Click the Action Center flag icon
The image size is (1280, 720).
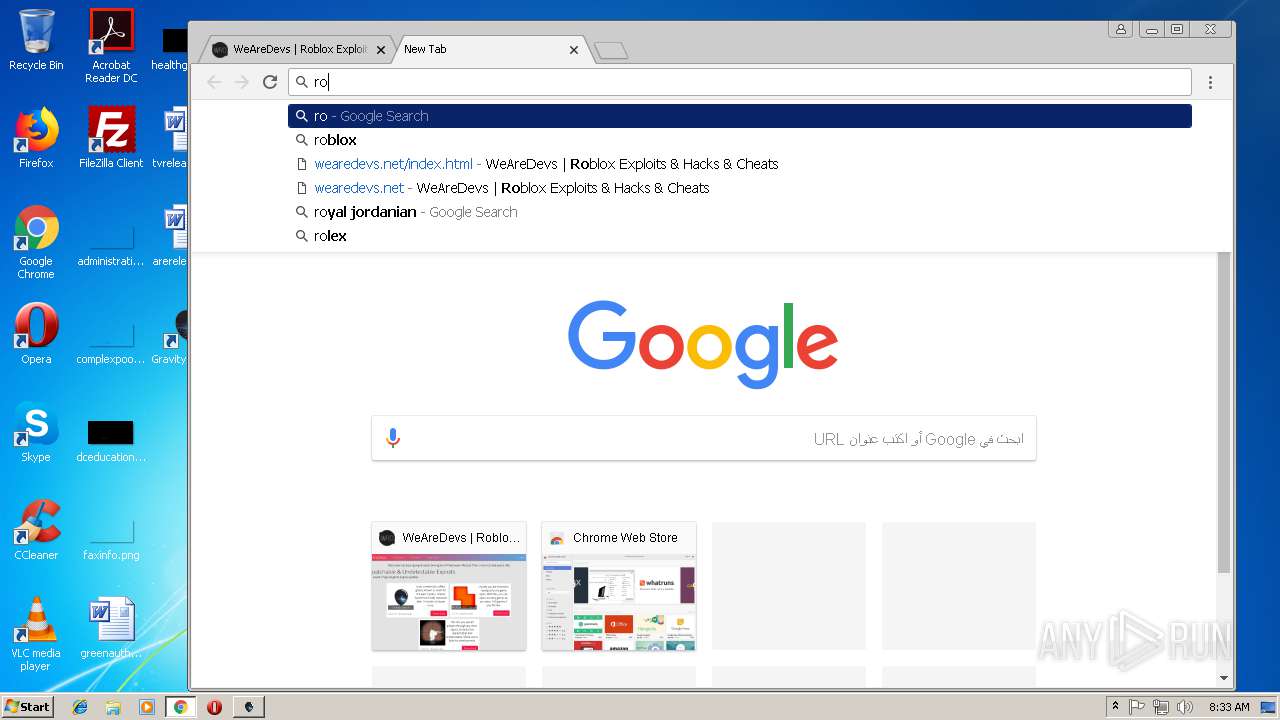(x=1137, y=707)
